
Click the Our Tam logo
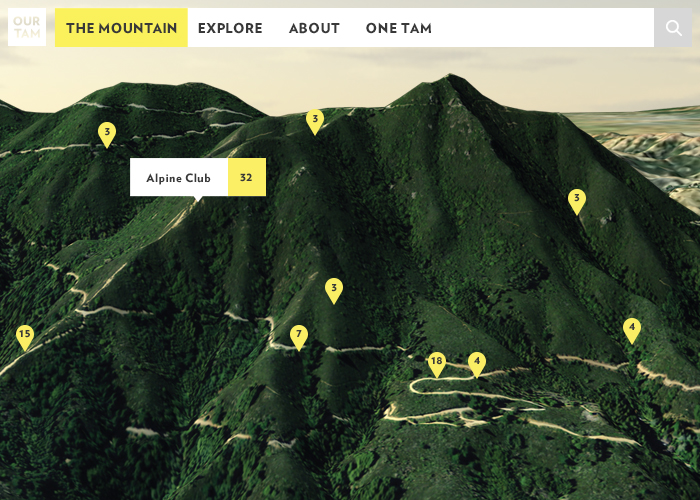point(27,28)
